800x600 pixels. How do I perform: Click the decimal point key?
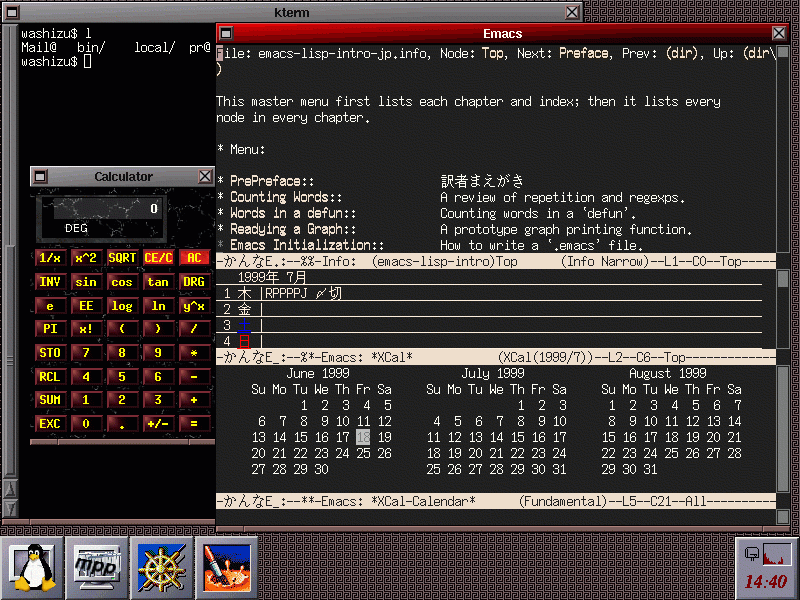(122, 423)
